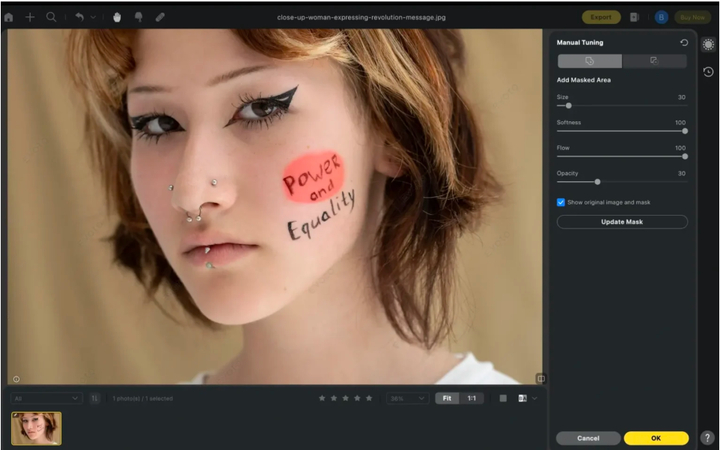Rate the photo four stars

pyautogui.click(x=357, y=398)
